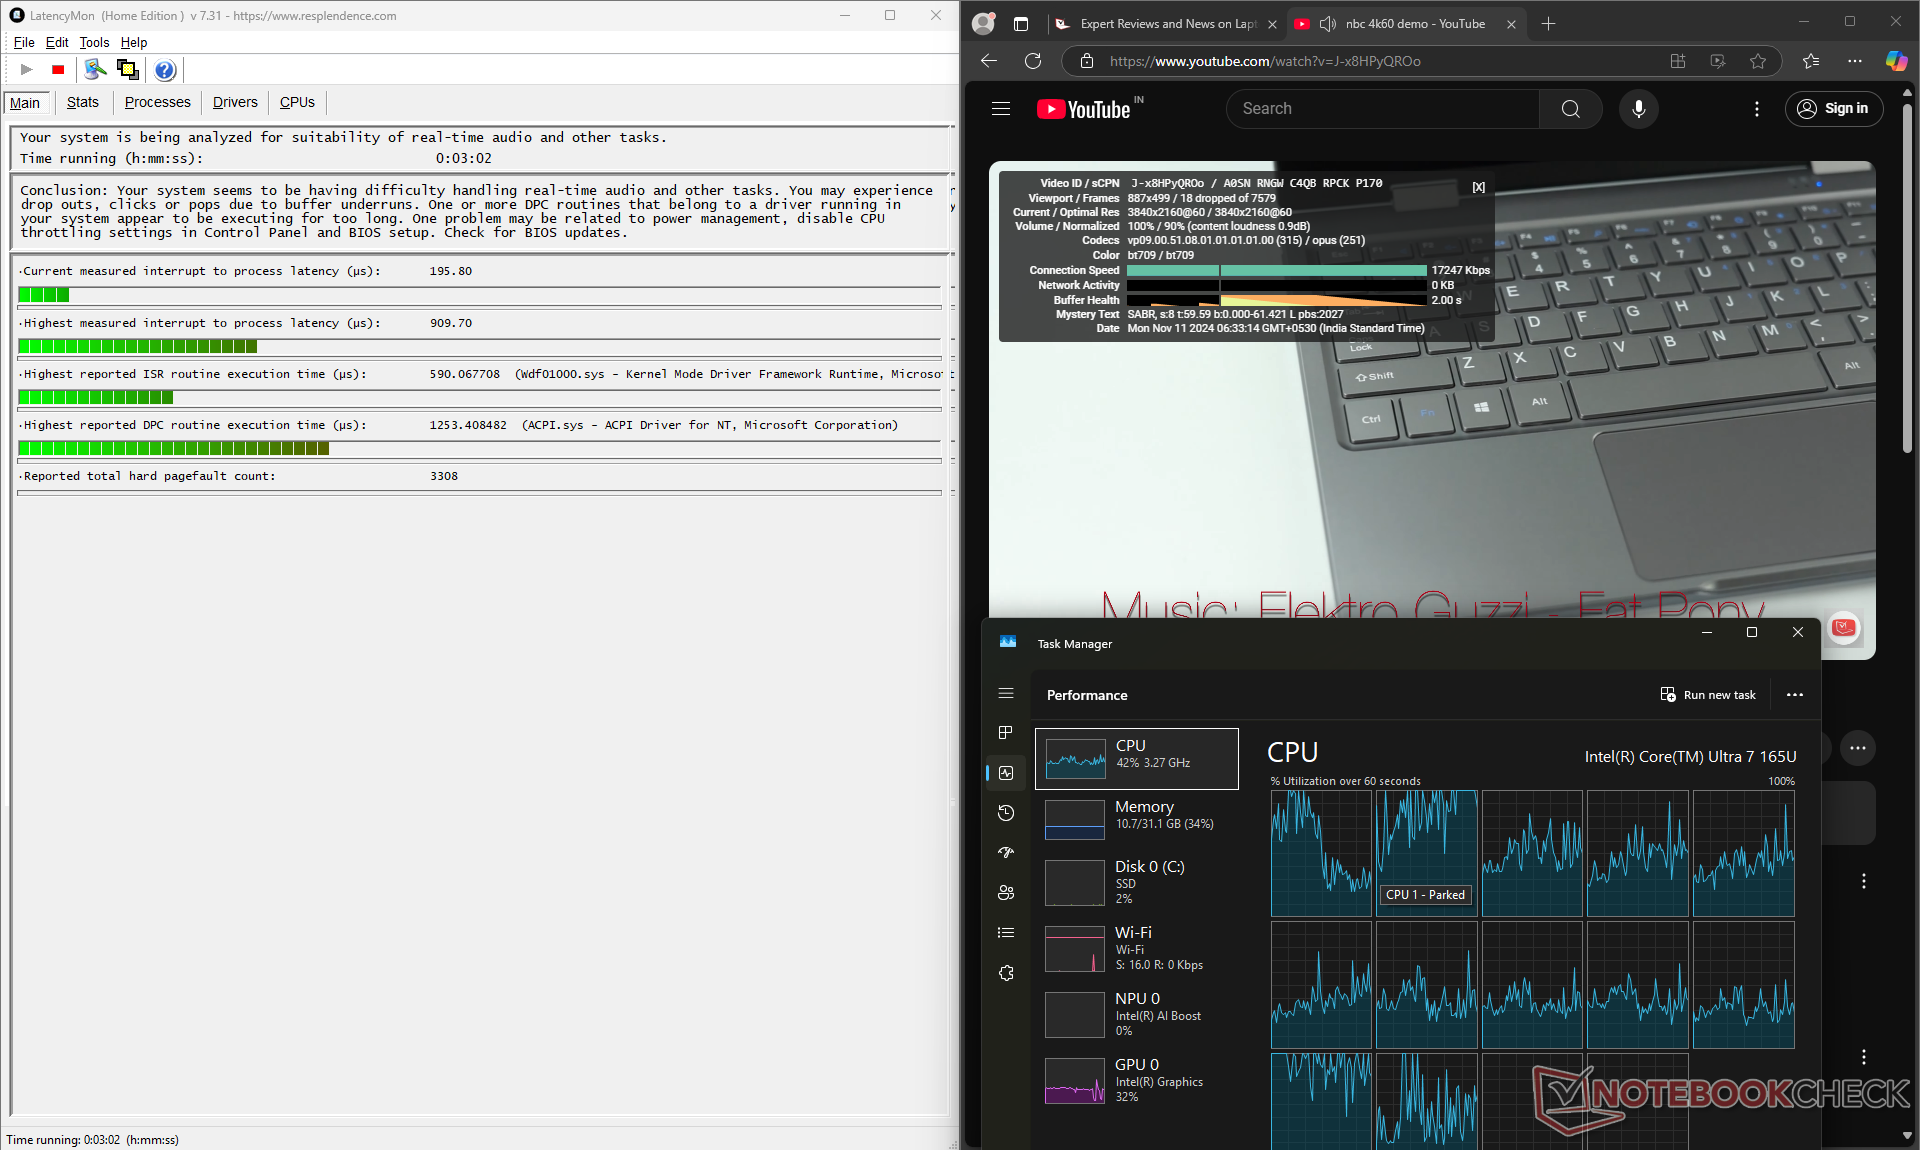1920x1150 pixels.
Task: Open the LatencyMon options toolbar icon
Action: click(x=95, y=69)
